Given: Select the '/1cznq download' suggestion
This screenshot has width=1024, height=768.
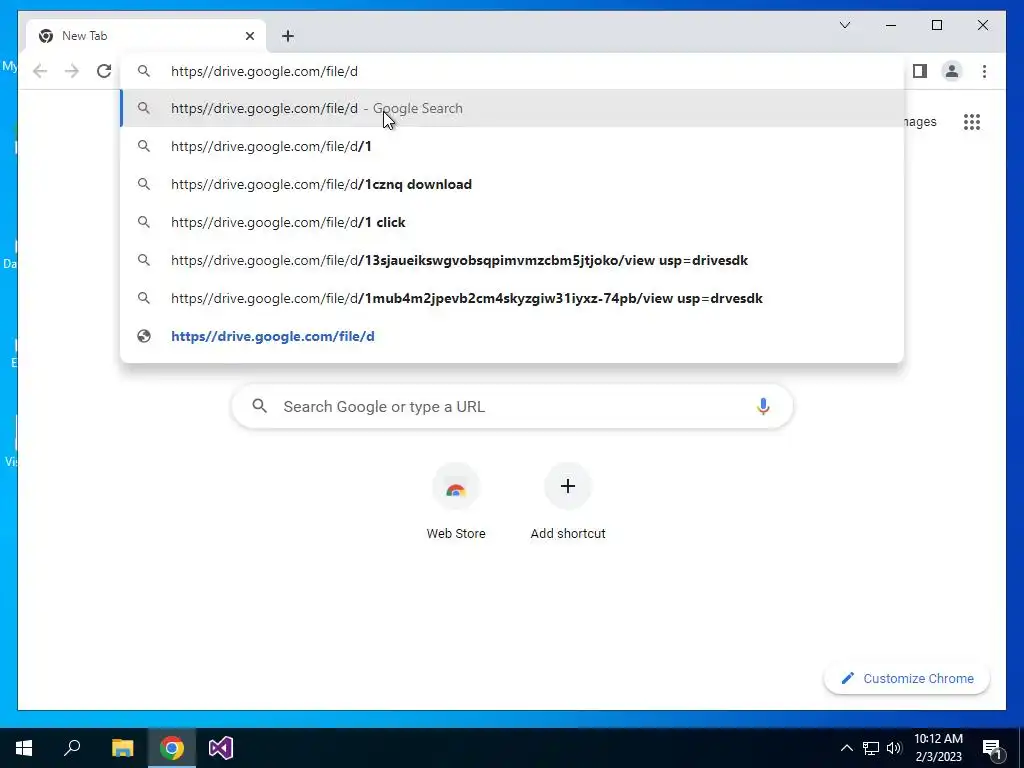Looking at the screenshot, I should tap(512, 184).
